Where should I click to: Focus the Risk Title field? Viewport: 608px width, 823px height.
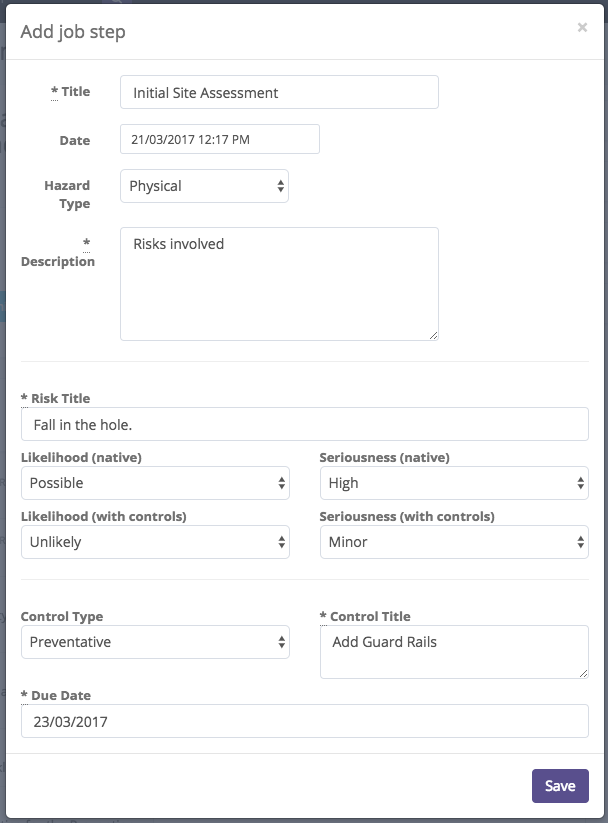[304, 424]
